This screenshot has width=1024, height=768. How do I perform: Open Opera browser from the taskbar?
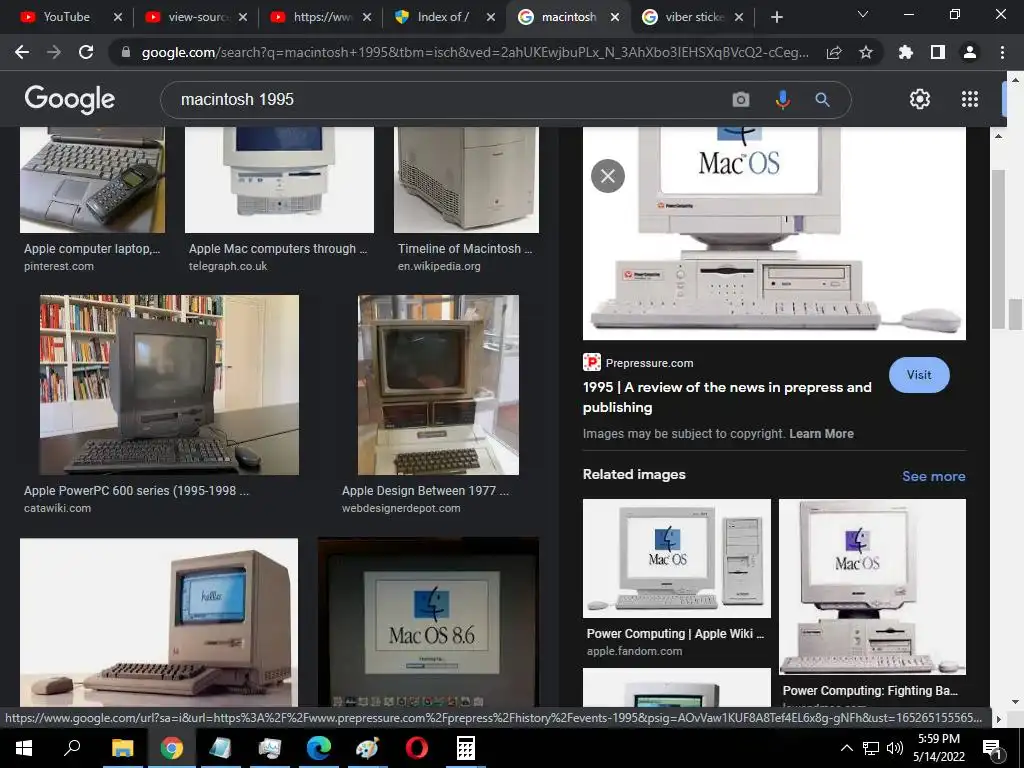pyautogui.click(x=417, y=748)
